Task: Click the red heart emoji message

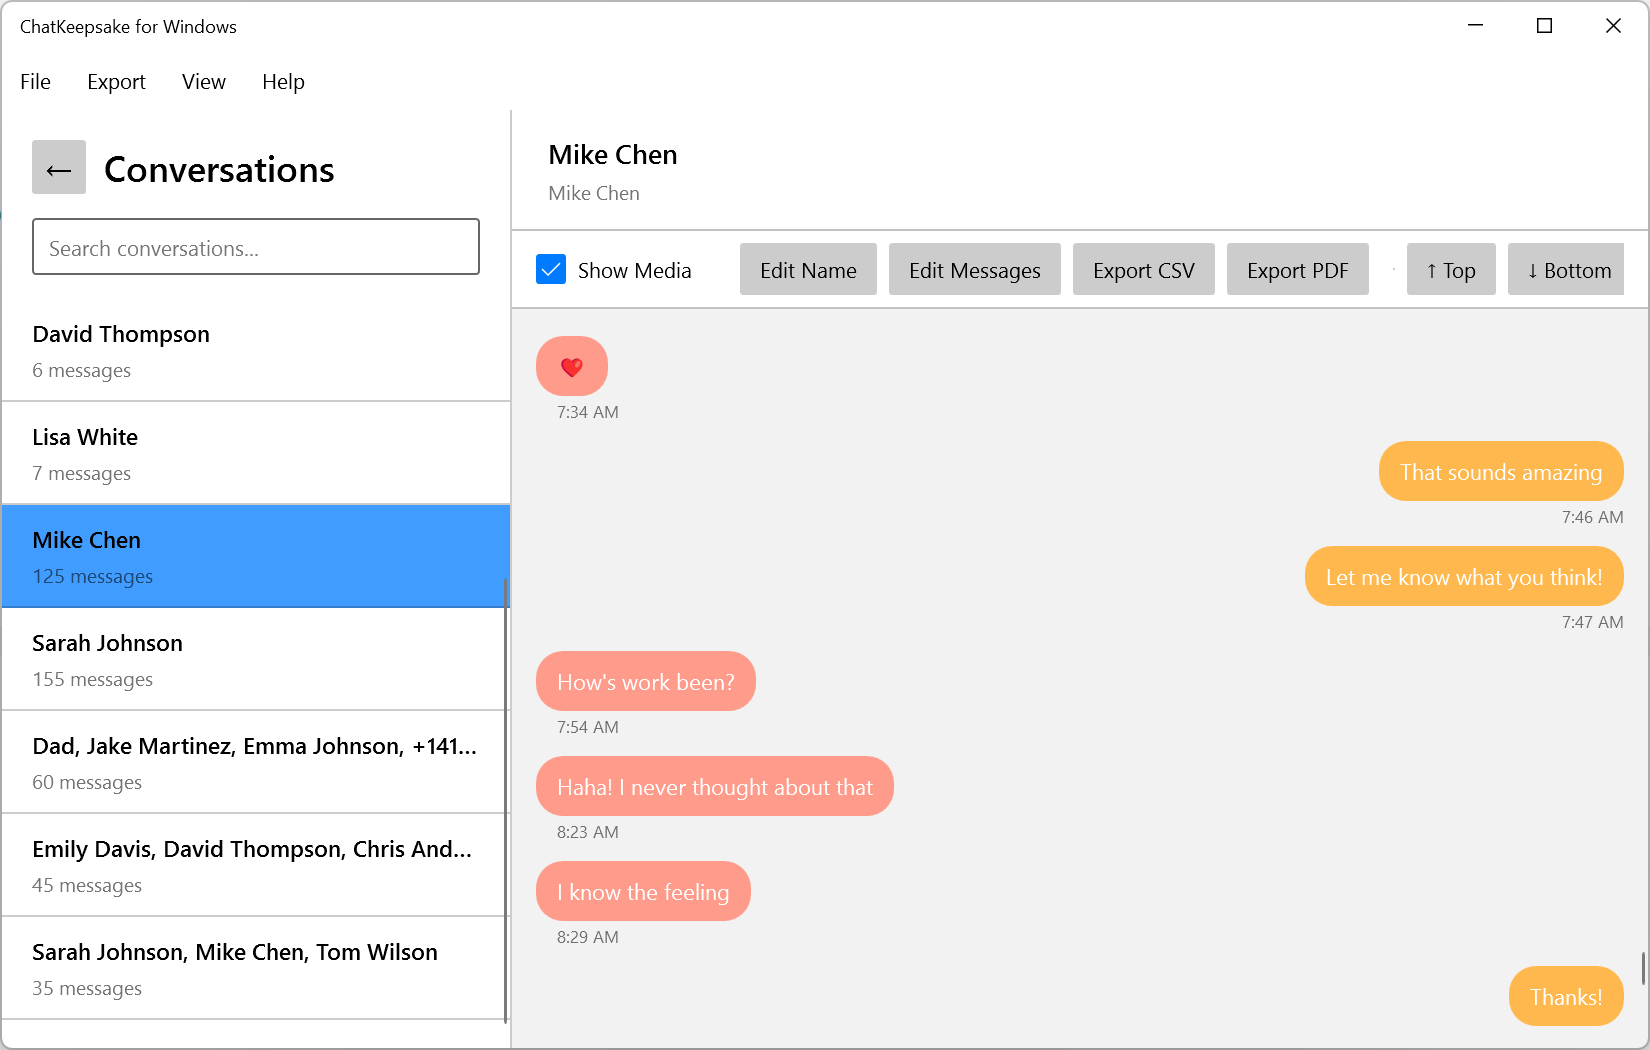Action: (x=572, y=366)
